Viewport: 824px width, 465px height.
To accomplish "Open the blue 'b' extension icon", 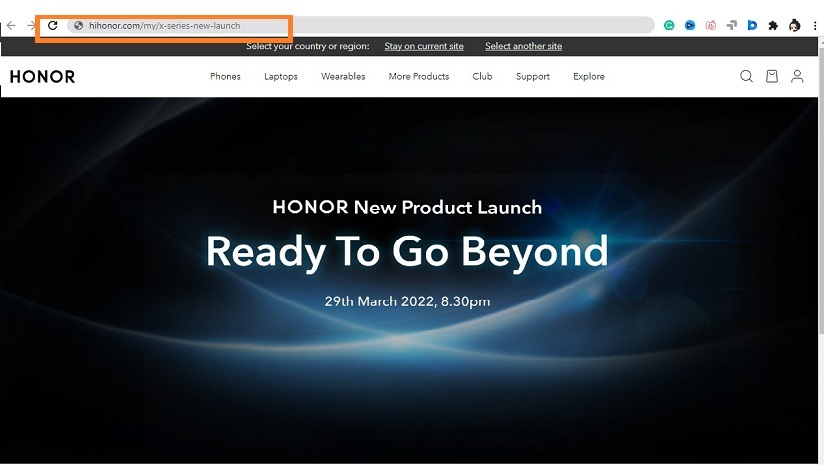I will (752, 25).
